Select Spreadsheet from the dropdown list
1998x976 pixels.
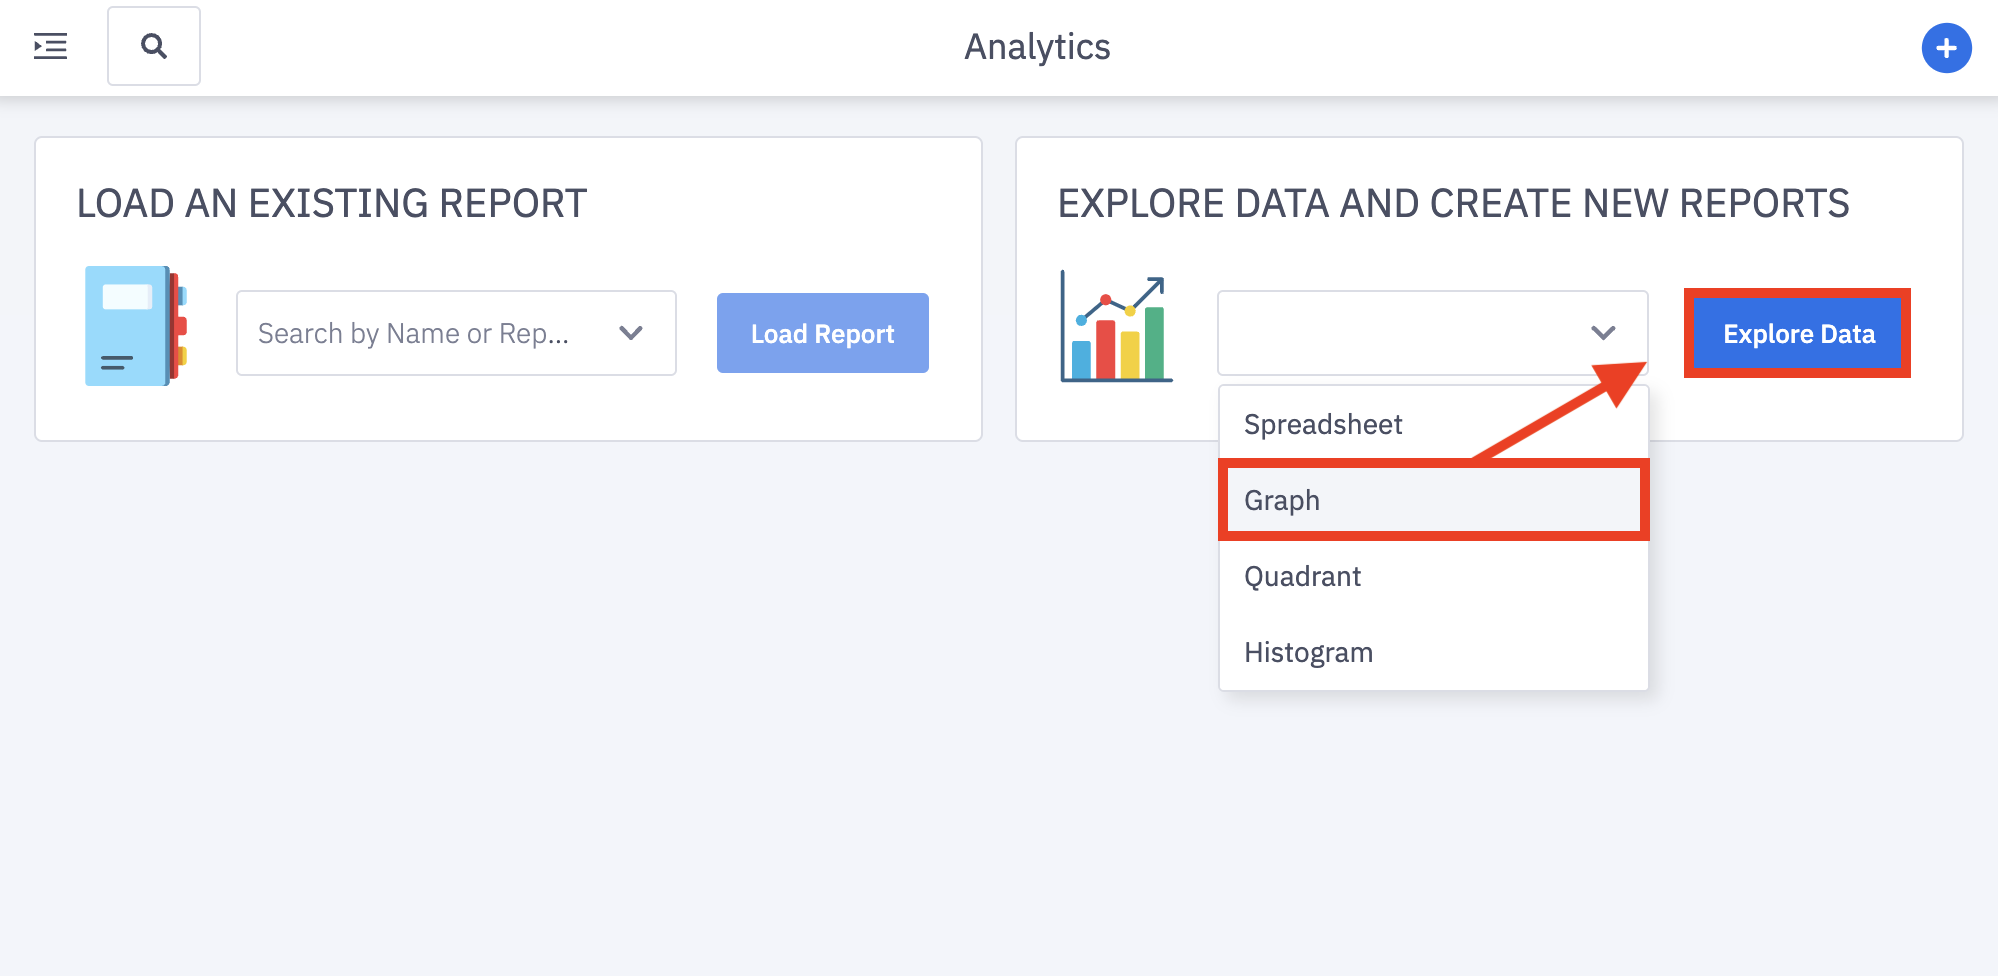1433,424
